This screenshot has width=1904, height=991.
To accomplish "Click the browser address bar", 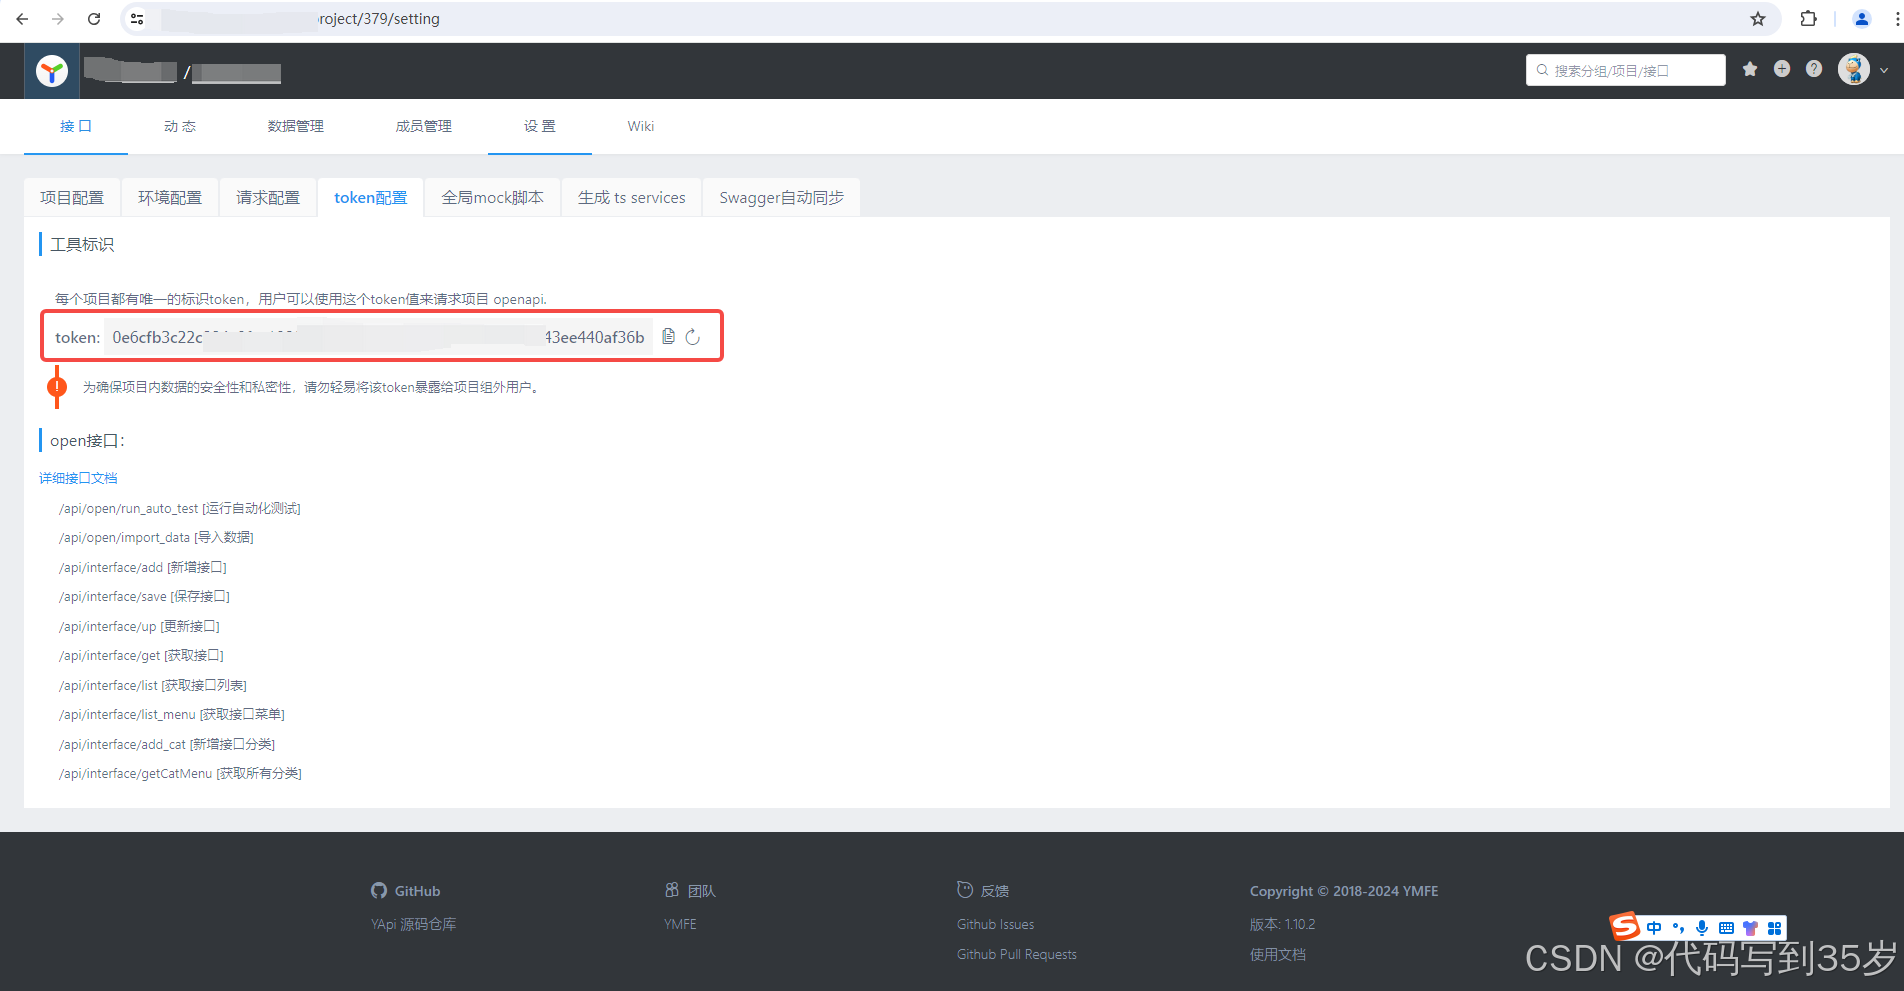I will click(950, 19).
